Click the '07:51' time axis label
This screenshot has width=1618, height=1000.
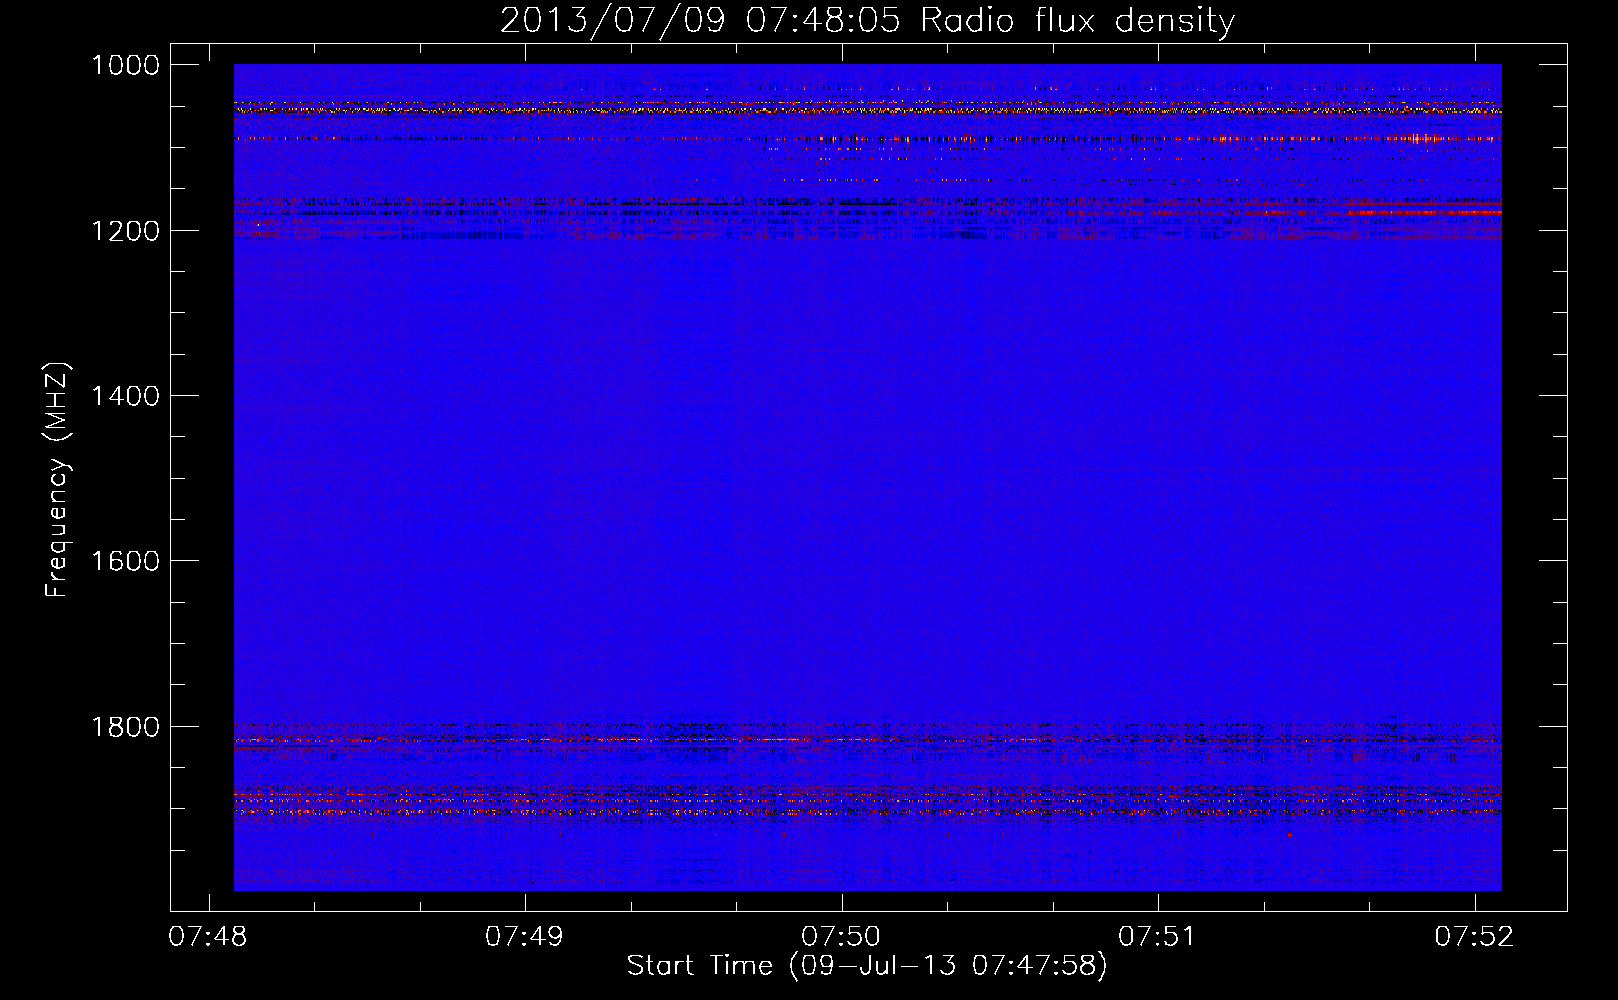(x=1157, y=936)
